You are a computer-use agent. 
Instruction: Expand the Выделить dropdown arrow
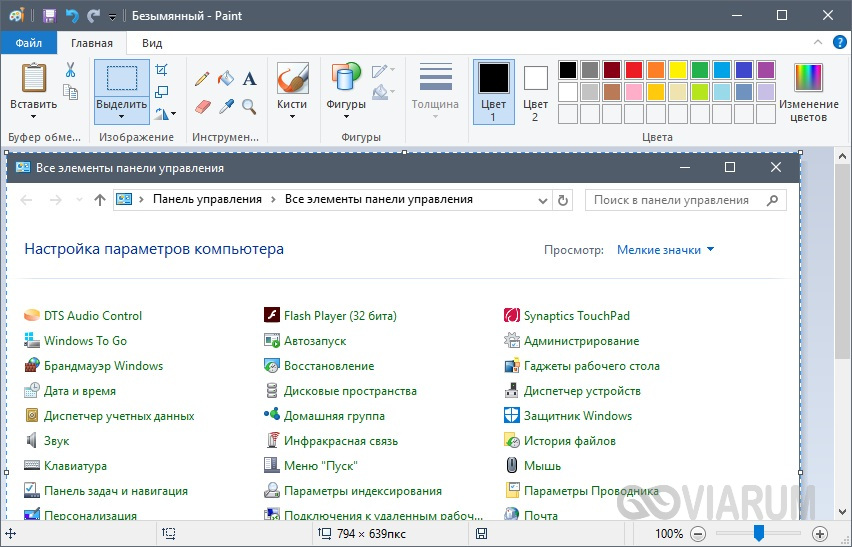coord(122,116)
